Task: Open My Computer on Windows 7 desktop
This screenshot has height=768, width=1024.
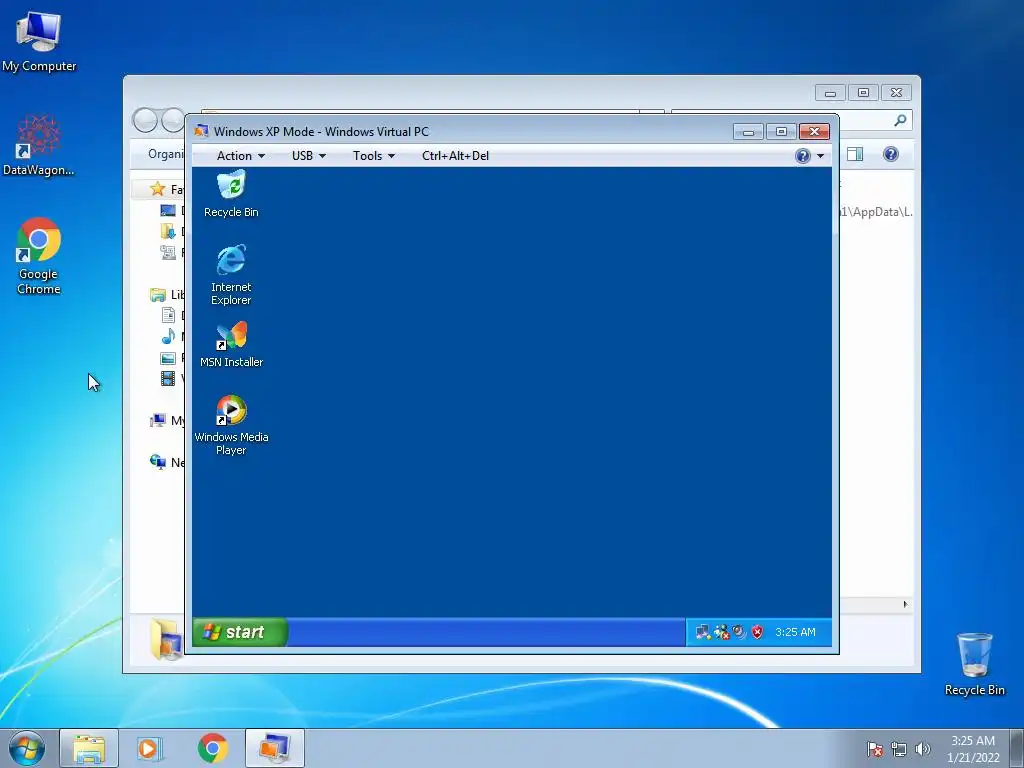Action: (x=39, y=41)
